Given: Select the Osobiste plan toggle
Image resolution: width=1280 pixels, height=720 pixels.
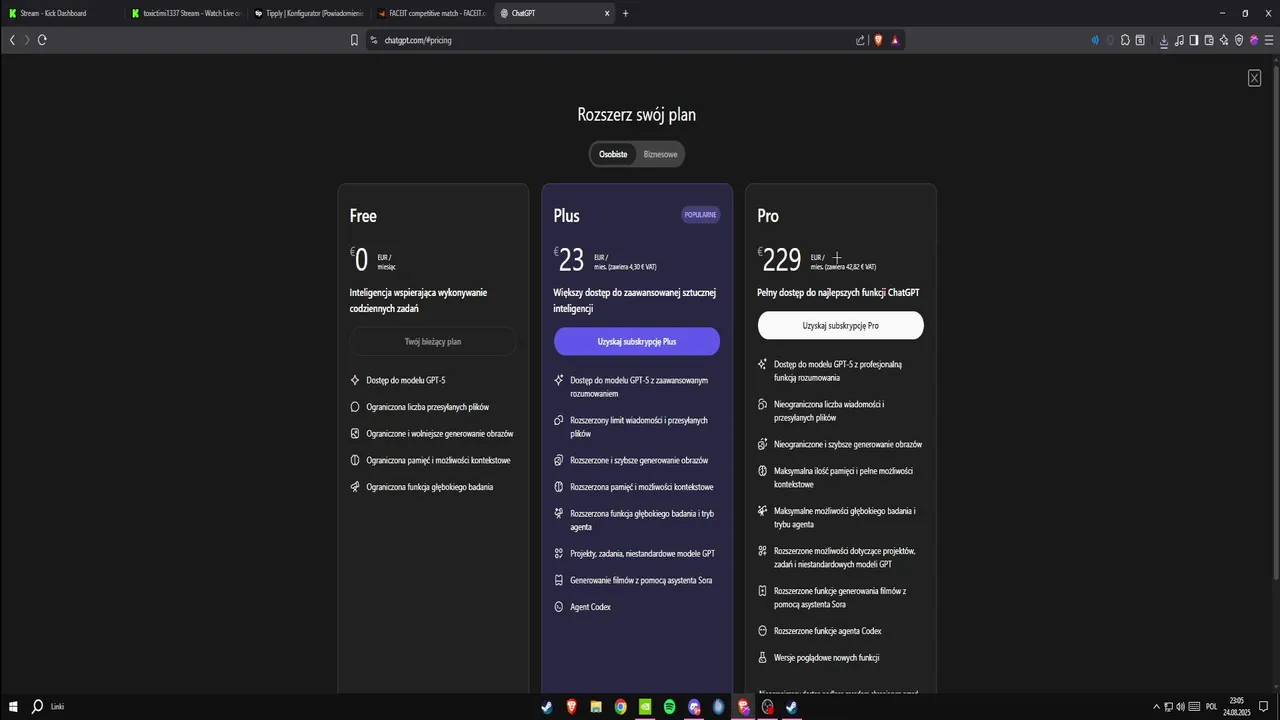Looking at the screenshot, I should pos(613,154).
